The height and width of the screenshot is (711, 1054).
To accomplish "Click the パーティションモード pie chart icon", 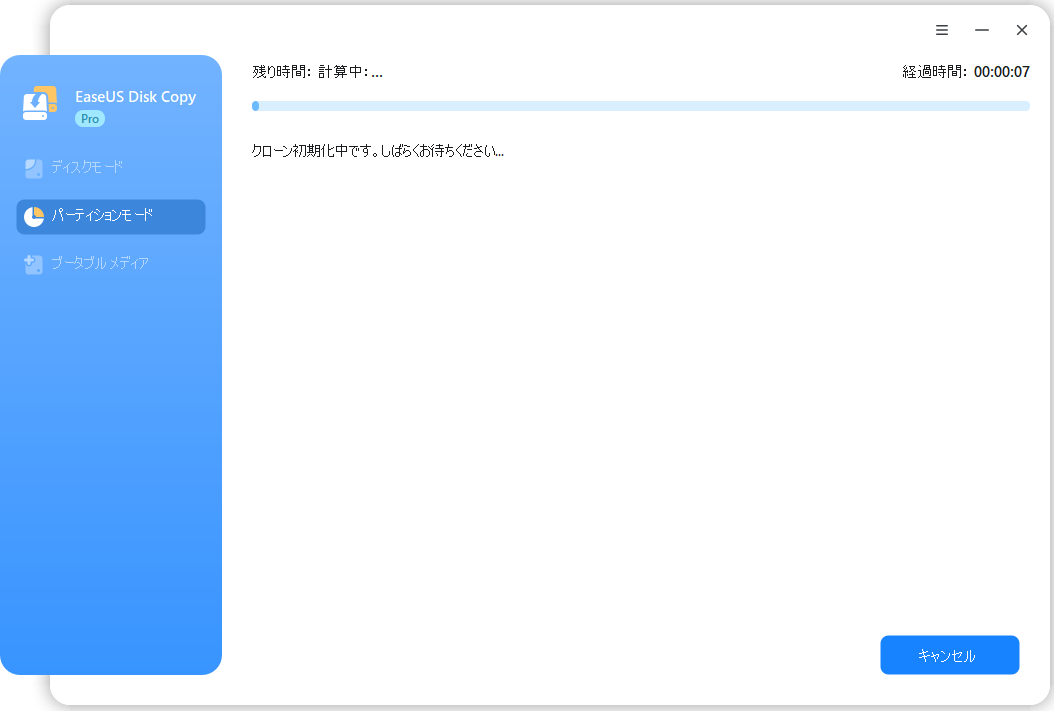I will tap(34, 217).
